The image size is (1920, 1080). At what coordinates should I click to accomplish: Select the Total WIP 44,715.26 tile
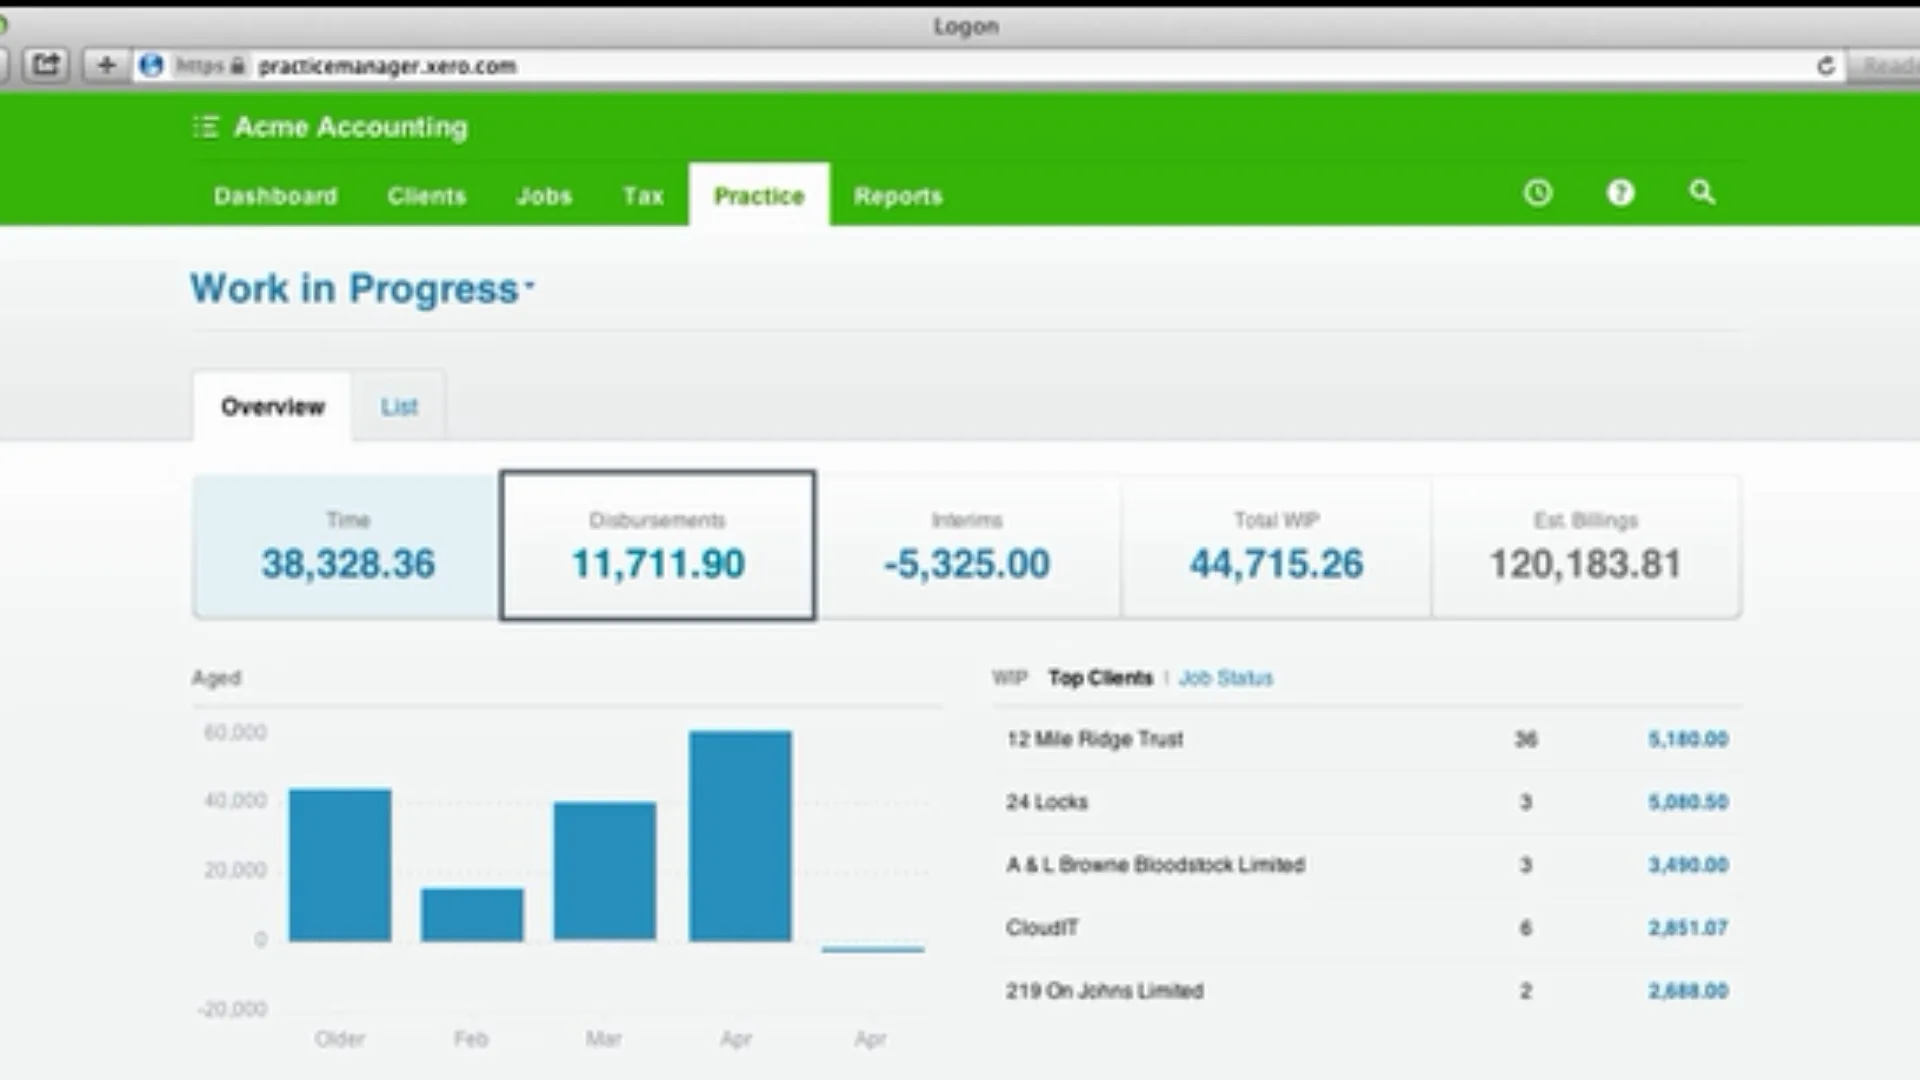click(x=1276, y=547)
